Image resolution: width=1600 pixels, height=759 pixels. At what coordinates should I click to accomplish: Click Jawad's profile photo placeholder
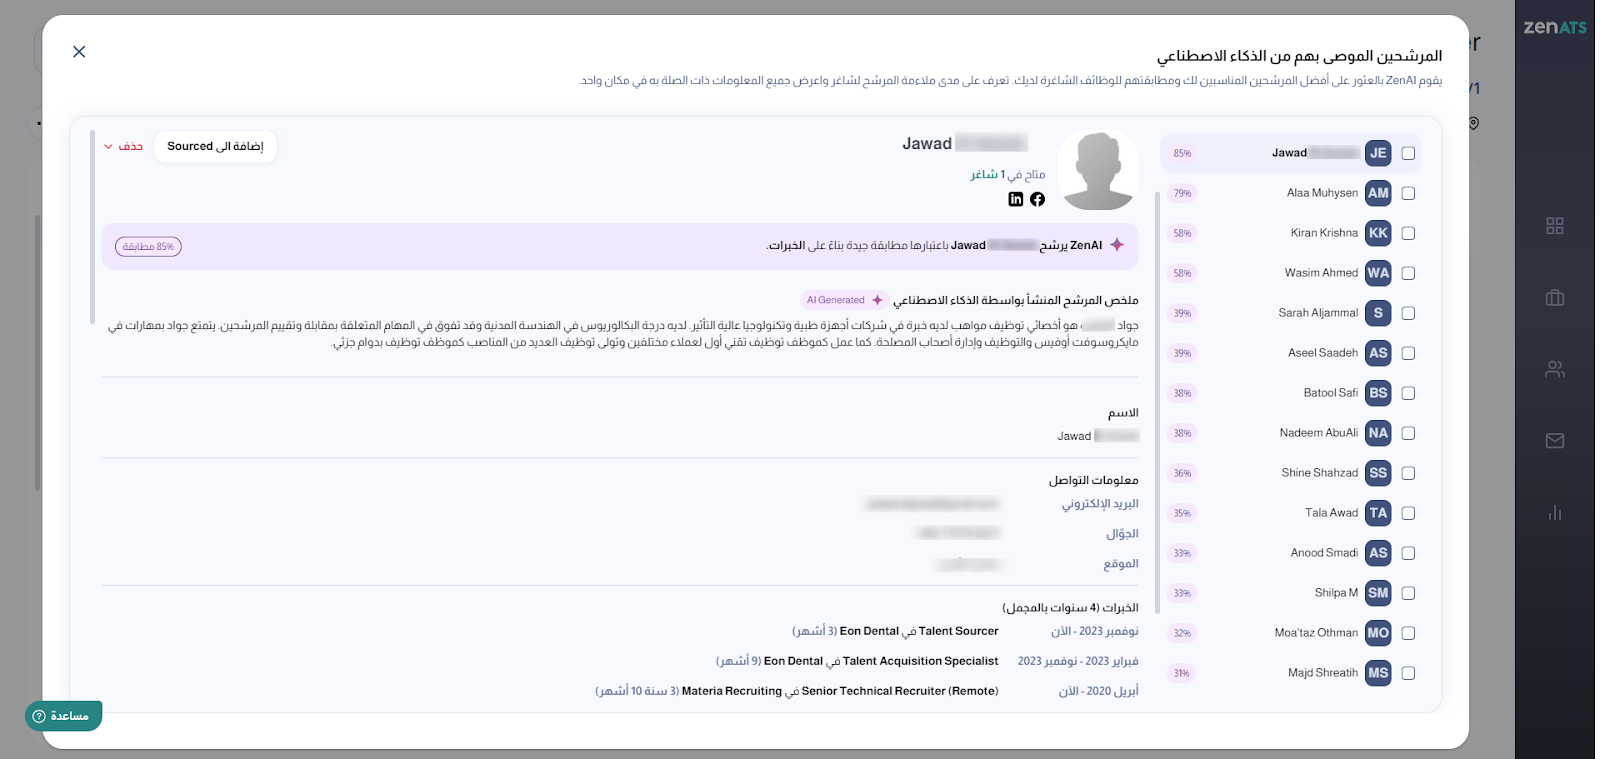[x=1098, y=171]
